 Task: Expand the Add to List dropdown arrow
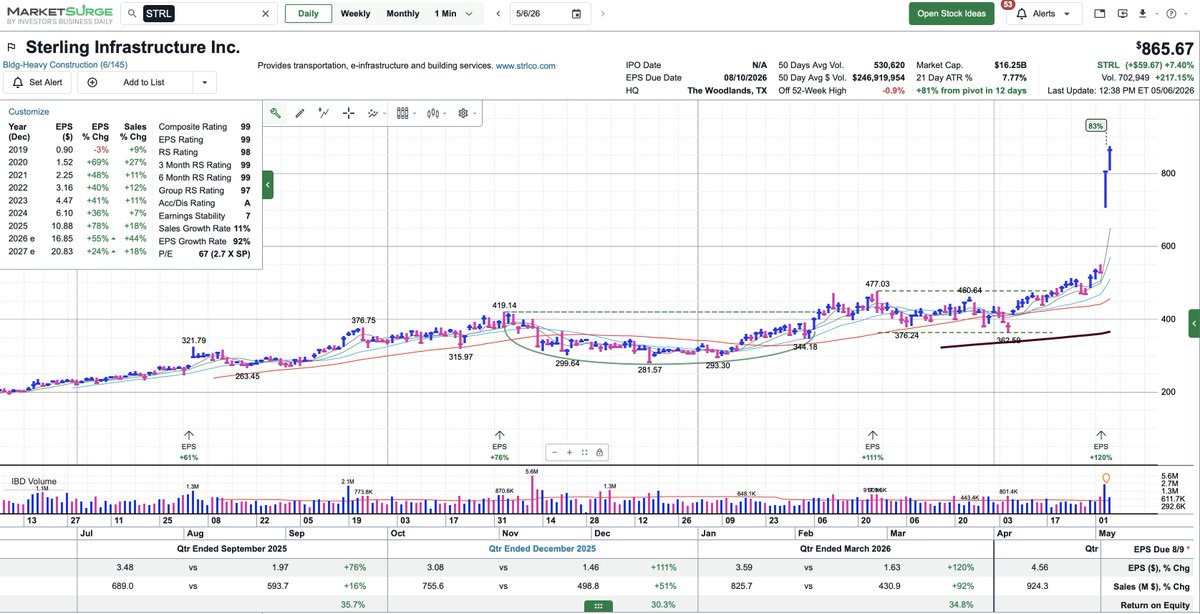(x=204, y=83)
